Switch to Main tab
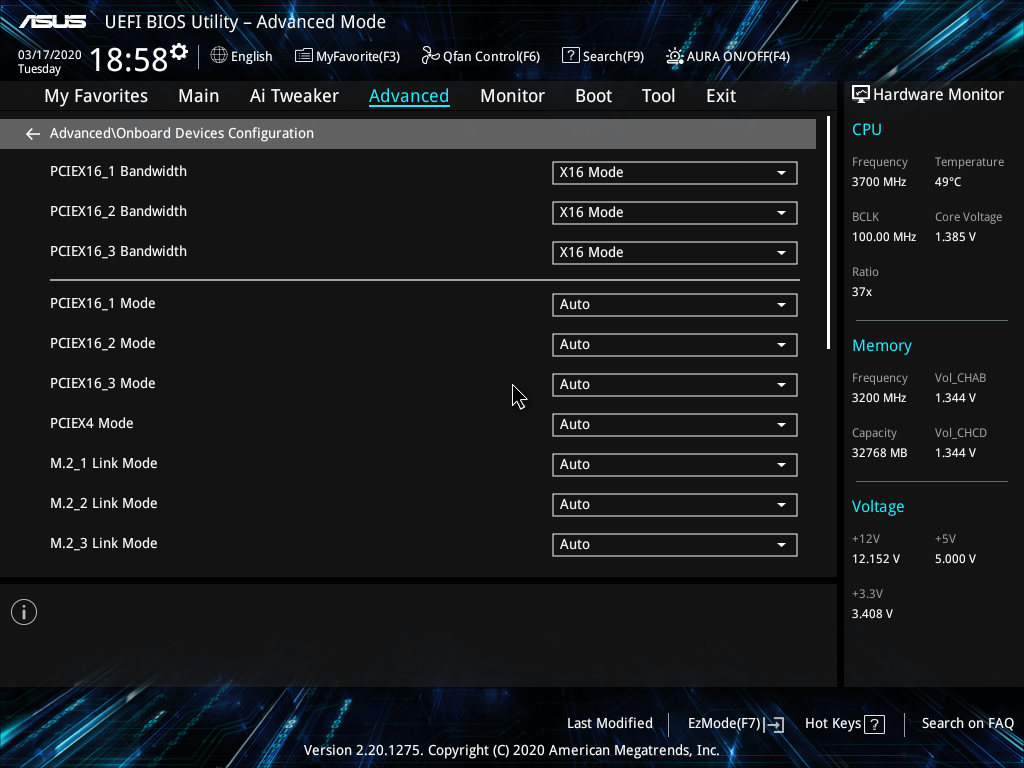 [199, 96]
